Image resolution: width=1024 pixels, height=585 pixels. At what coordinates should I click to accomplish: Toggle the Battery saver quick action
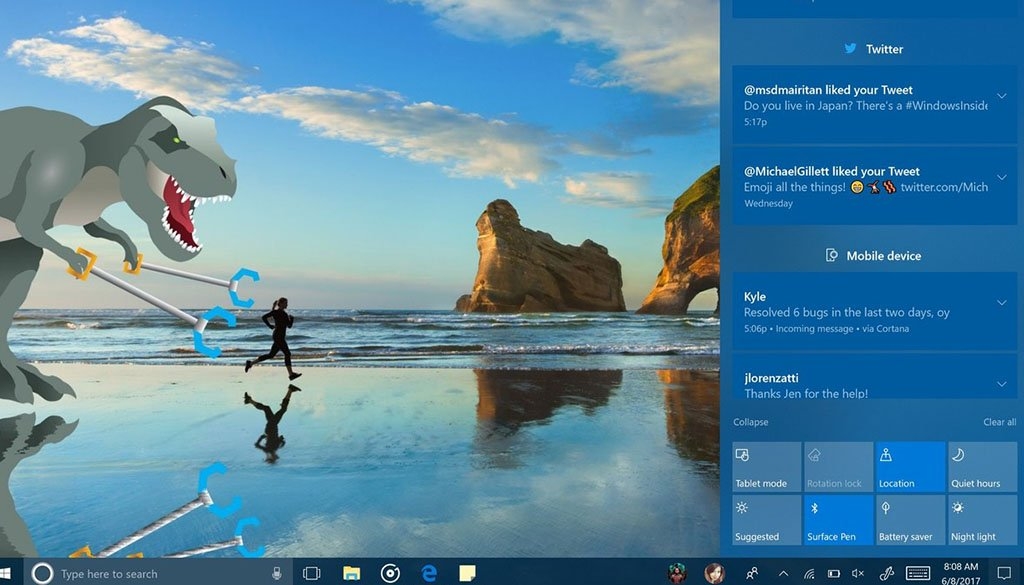coord(910,520)
